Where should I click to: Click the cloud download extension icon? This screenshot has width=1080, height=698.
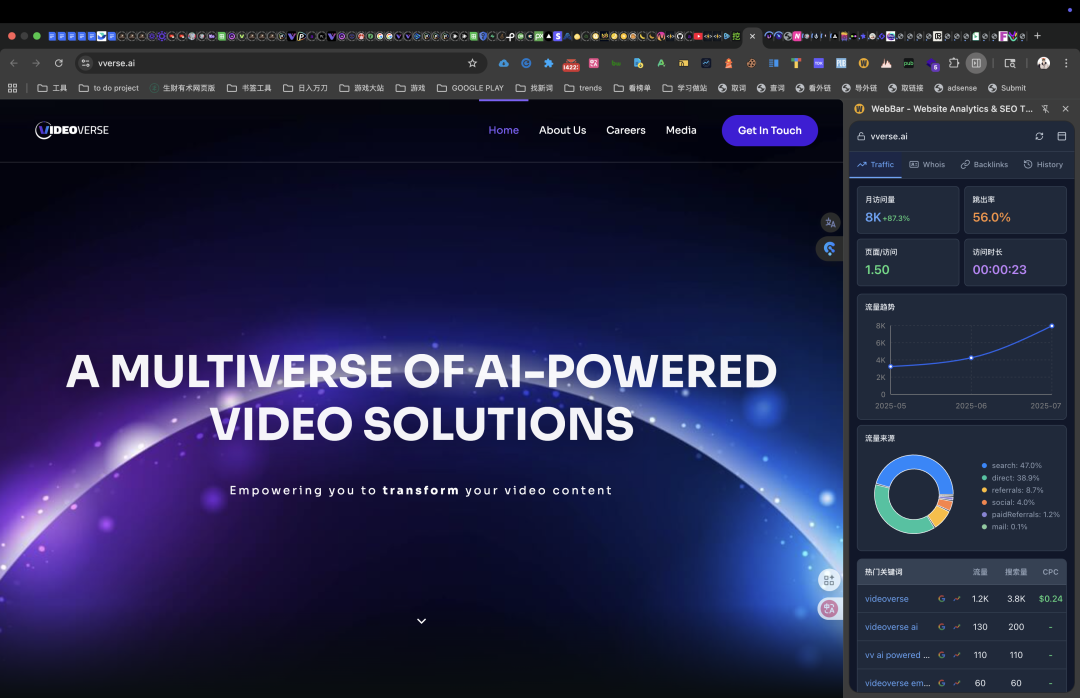(503, 63)
